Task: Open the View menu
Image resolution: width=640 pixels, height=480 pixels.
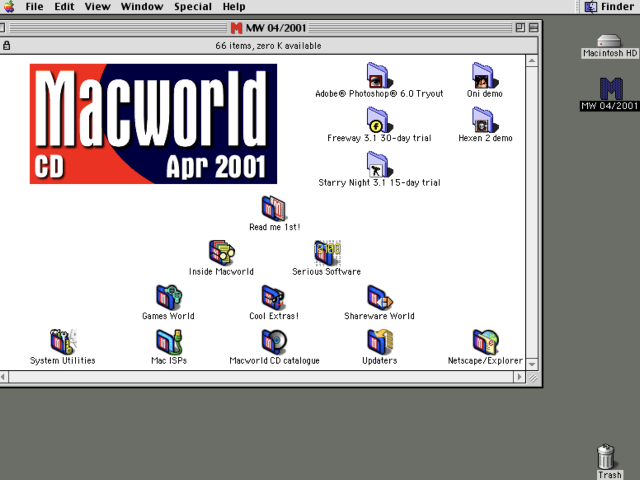Action: click(x=98, y=7)
